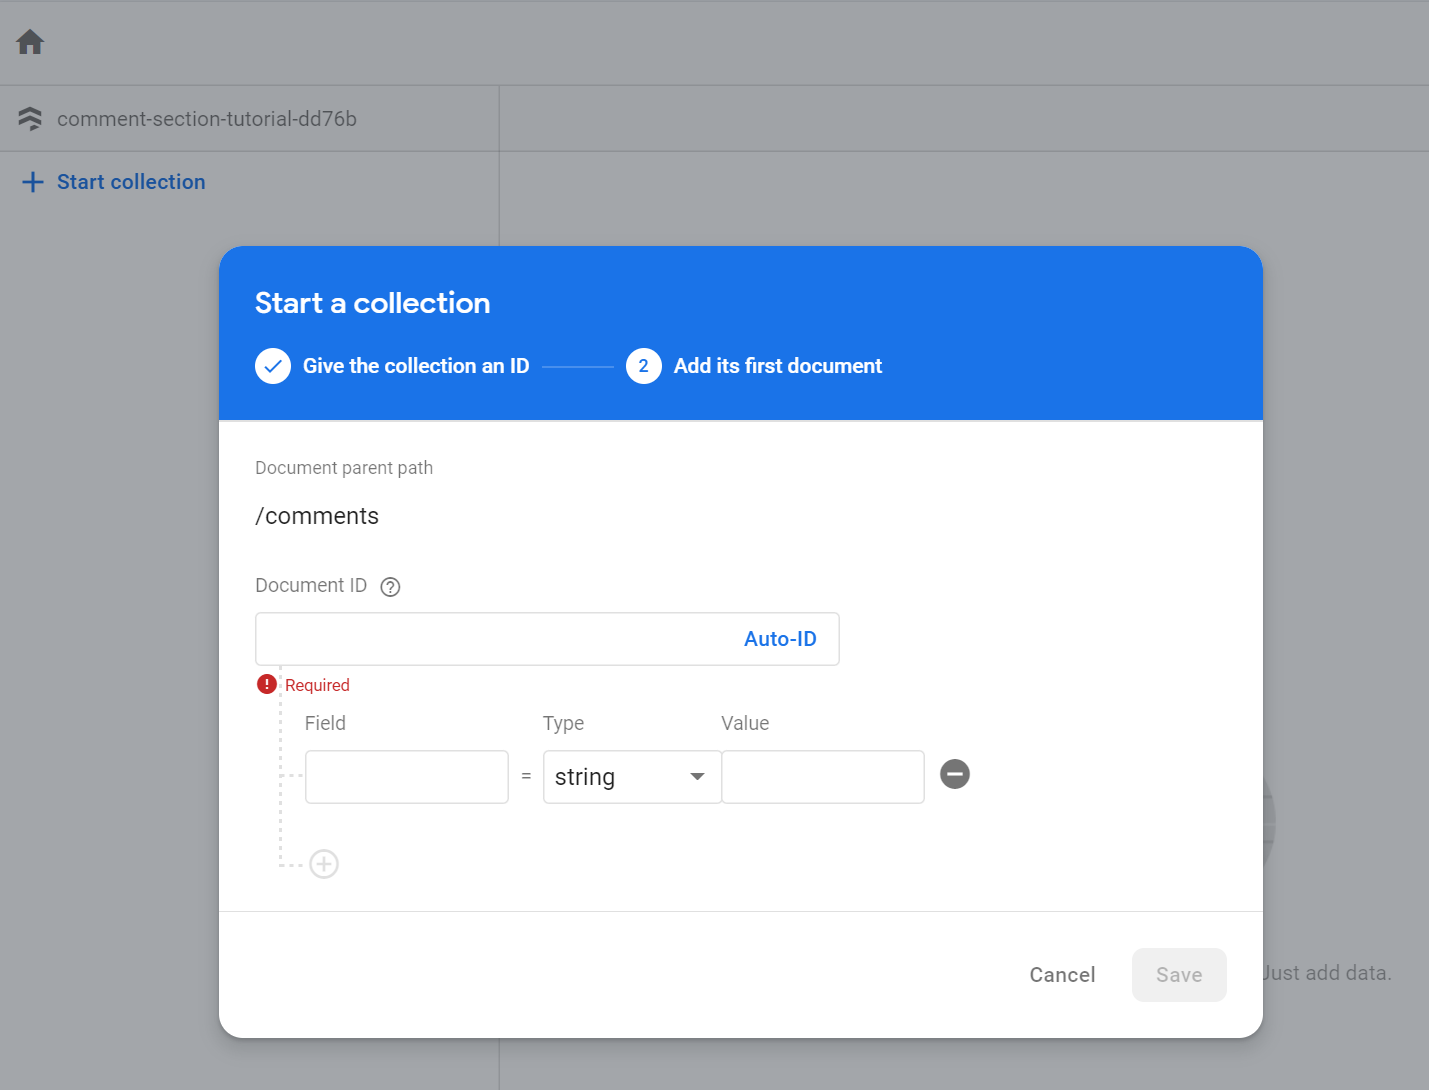
Task: Click the Value input field for the string
Action: click(x=822, y=776)
